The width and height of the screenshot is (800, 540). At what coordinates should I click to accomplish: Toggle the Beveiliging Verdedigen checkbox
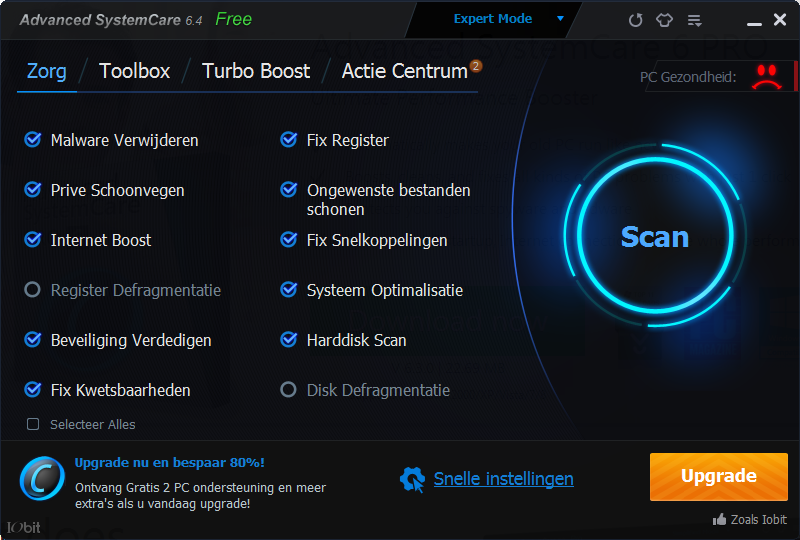tap(33, 339)
